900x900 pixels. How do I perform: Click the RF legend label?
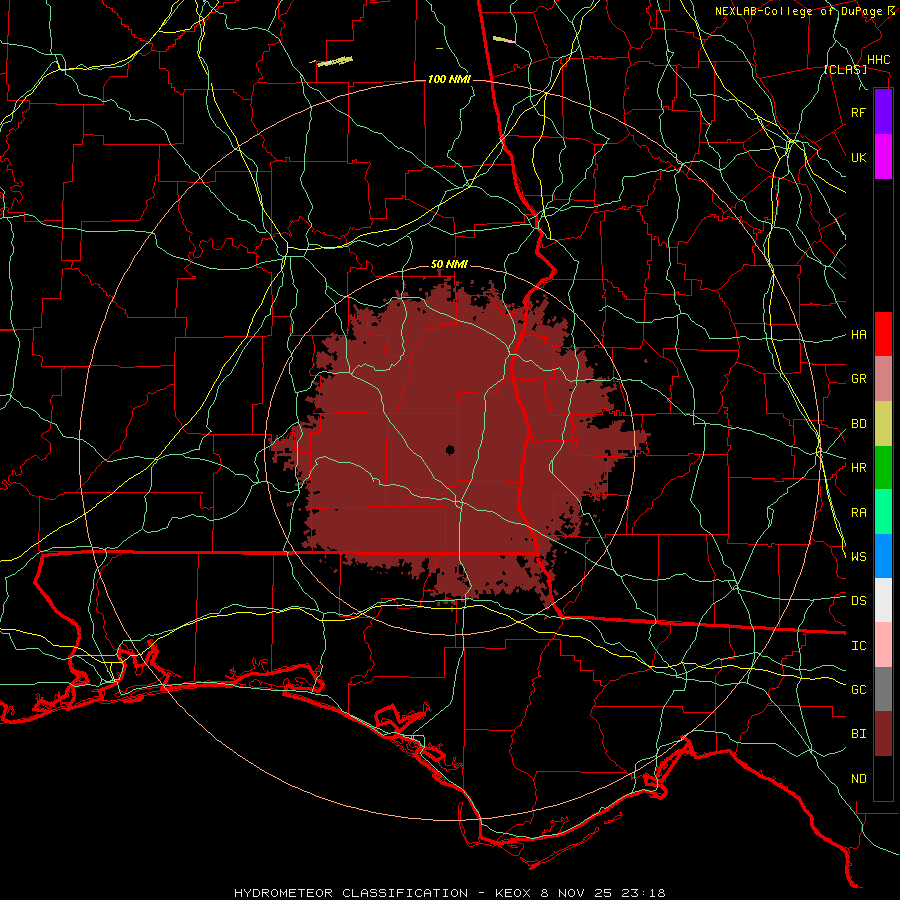[858, 112]
